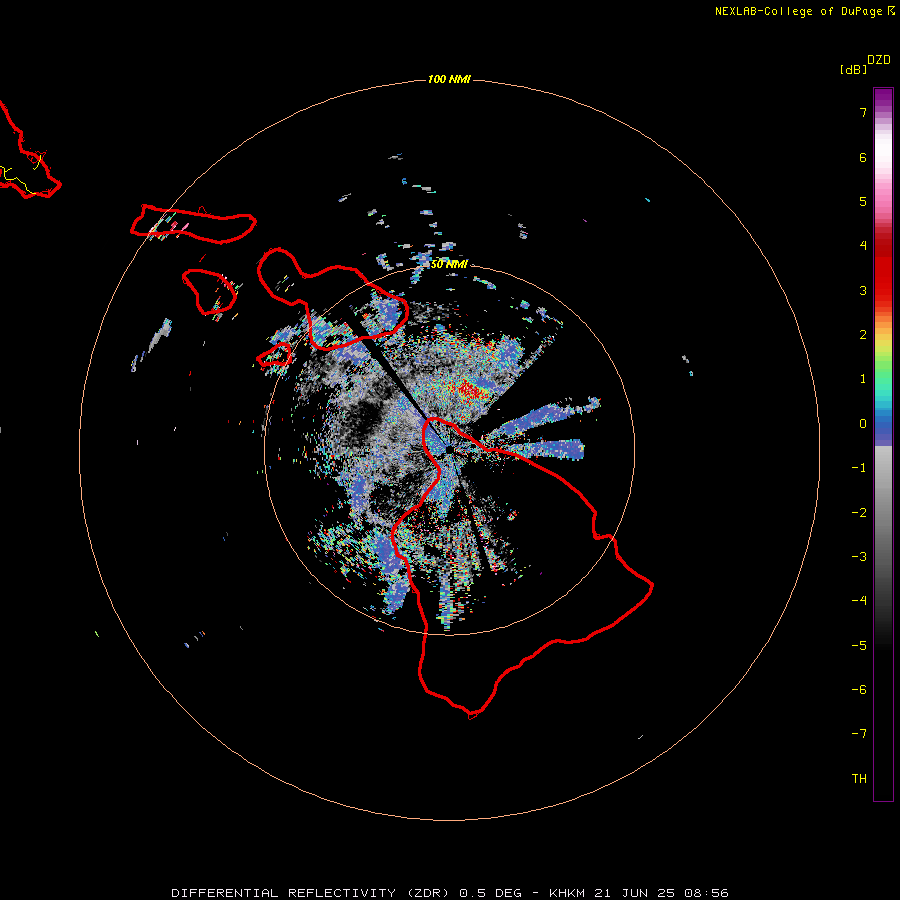The height and width of the screenshot is (900, 900).
Task: Click the 2 dB value on color scale
Action: coord(863,335)
